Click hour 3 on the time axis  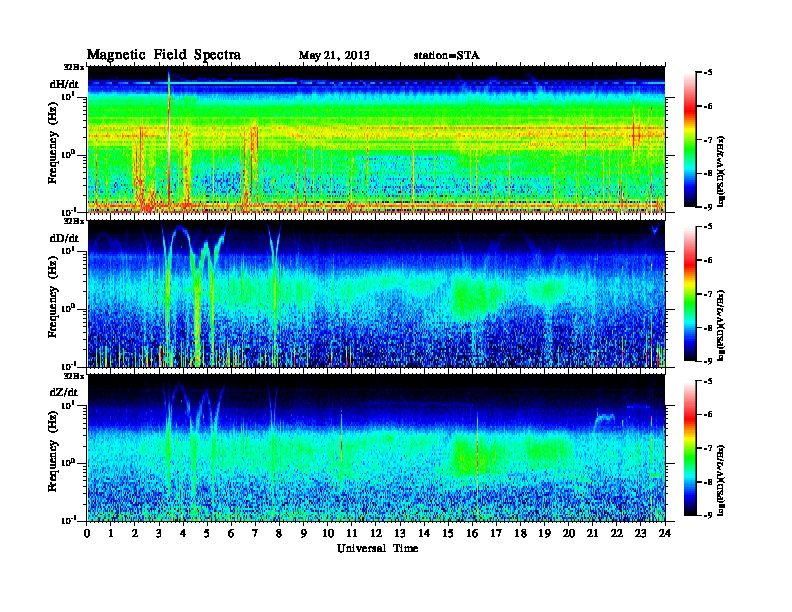click(159, 533)
